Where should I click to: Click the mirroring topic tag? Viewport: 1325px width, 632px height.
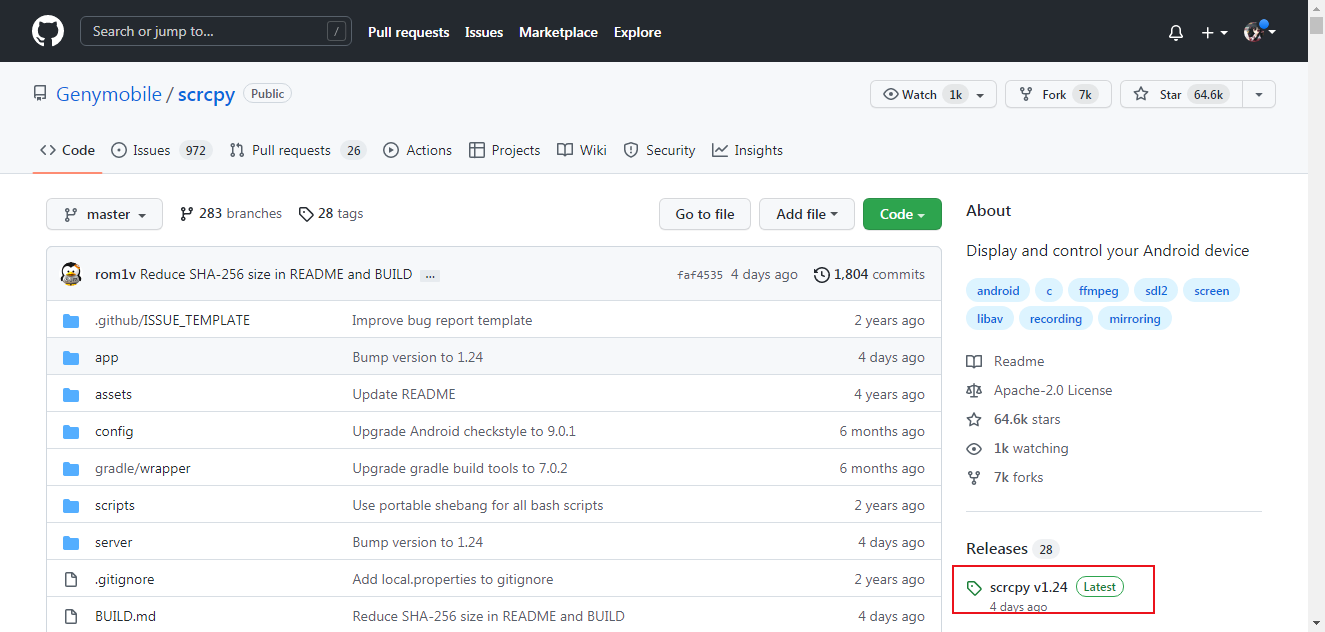tap(1135, 318)
